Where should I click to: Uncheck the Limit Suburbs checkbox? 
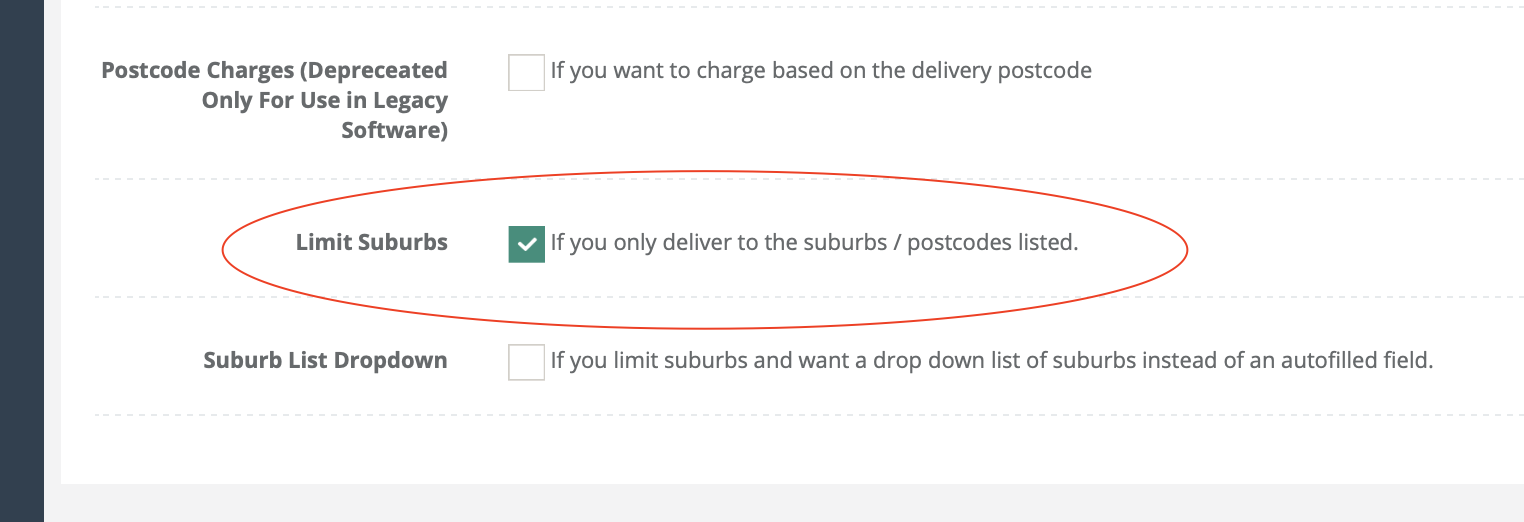tap(526, 243)
